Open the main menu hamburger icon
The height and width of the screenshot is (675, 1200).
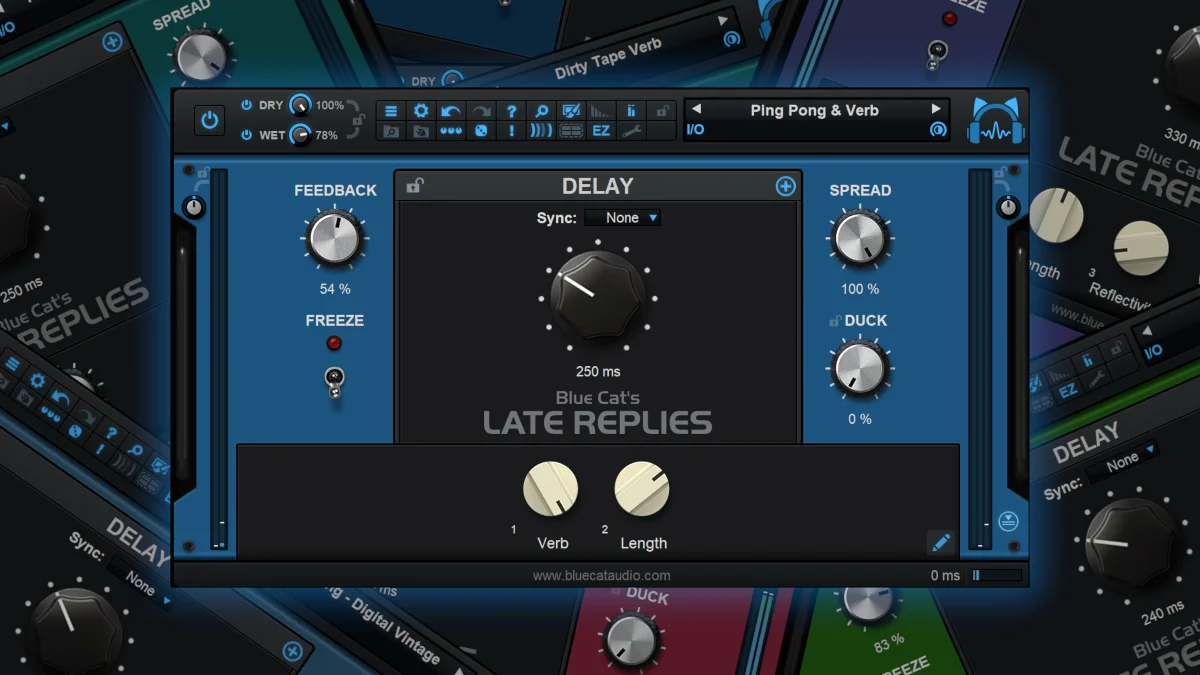coord(391,111)
